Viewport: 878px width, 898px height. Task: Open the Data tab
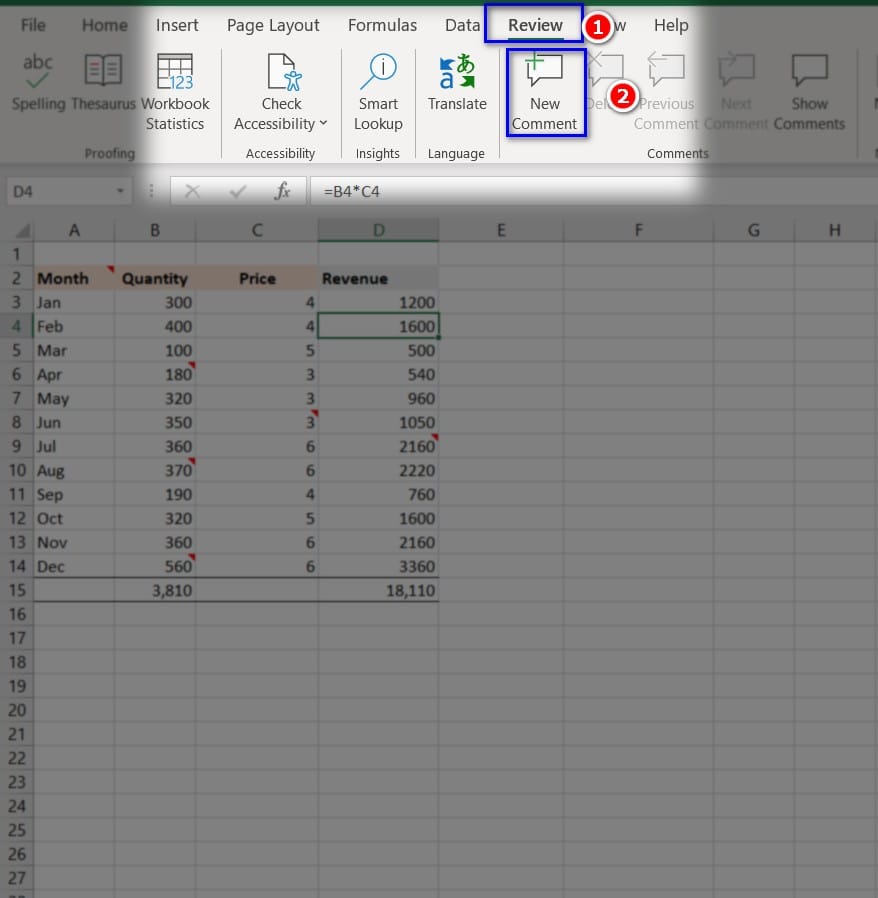[x=463, y=25]
